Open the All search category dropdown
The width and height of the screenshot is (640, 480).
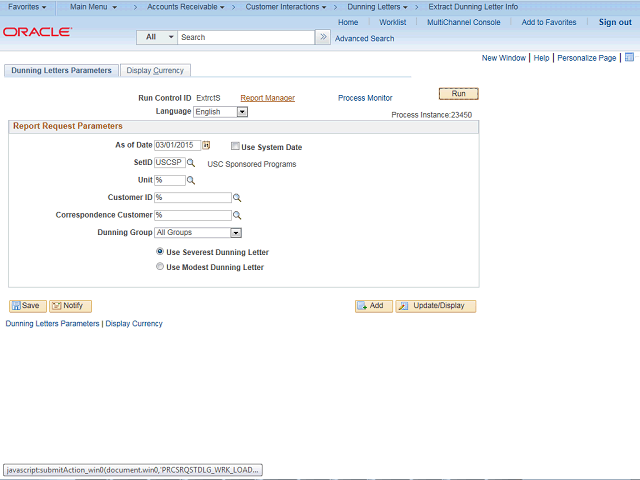[157, 37]
